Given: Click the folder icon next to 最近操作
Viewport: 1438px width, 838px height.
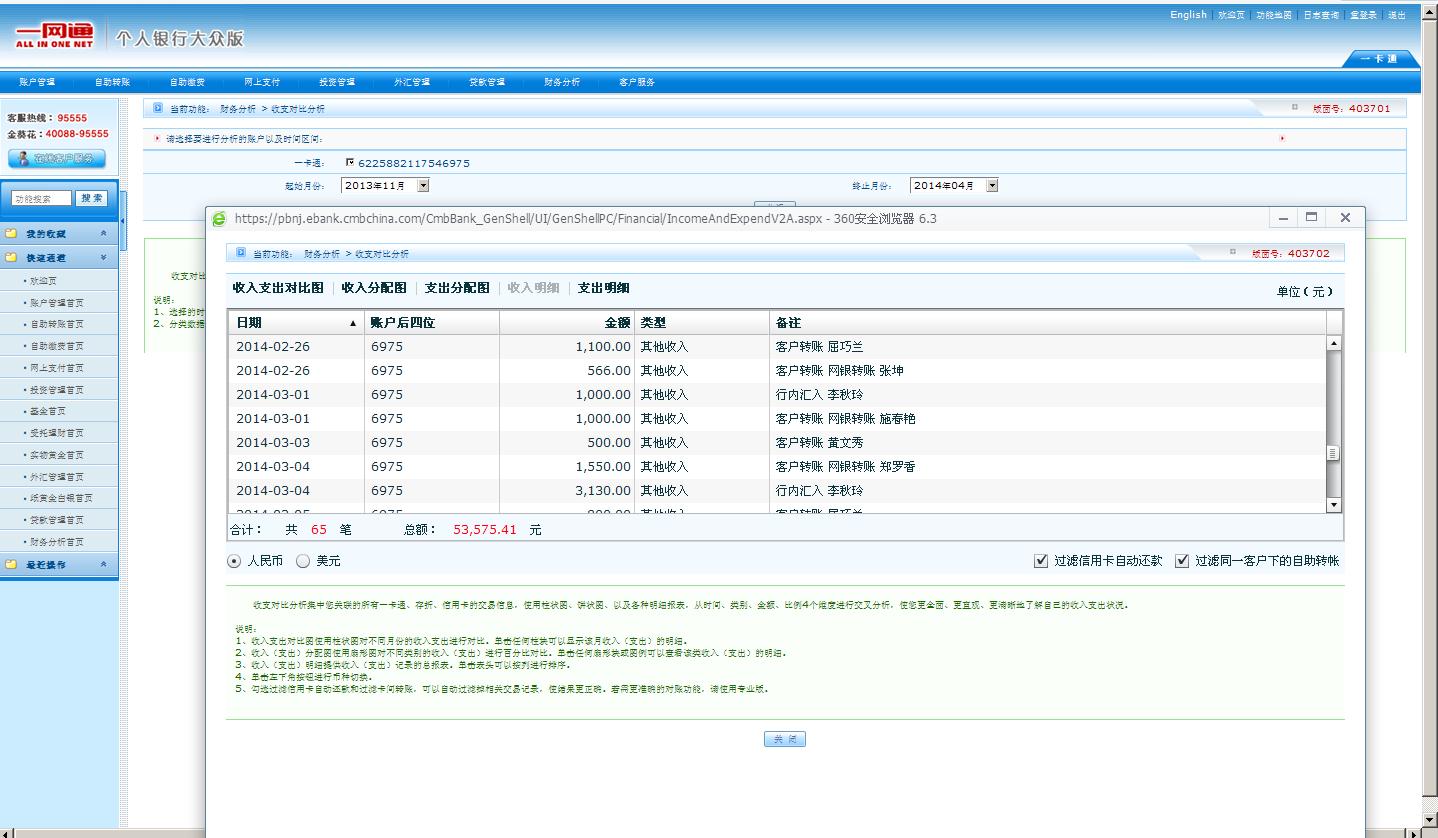Looking at the screenshot, I should tap(12, 565).
